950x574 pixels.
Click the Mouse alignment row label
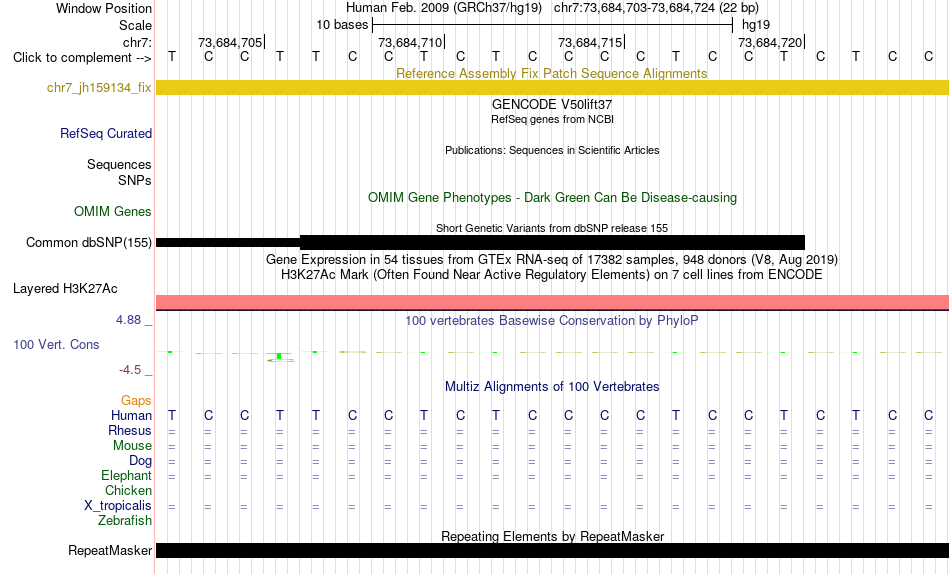pyautogui.click(x=132, y=446)
